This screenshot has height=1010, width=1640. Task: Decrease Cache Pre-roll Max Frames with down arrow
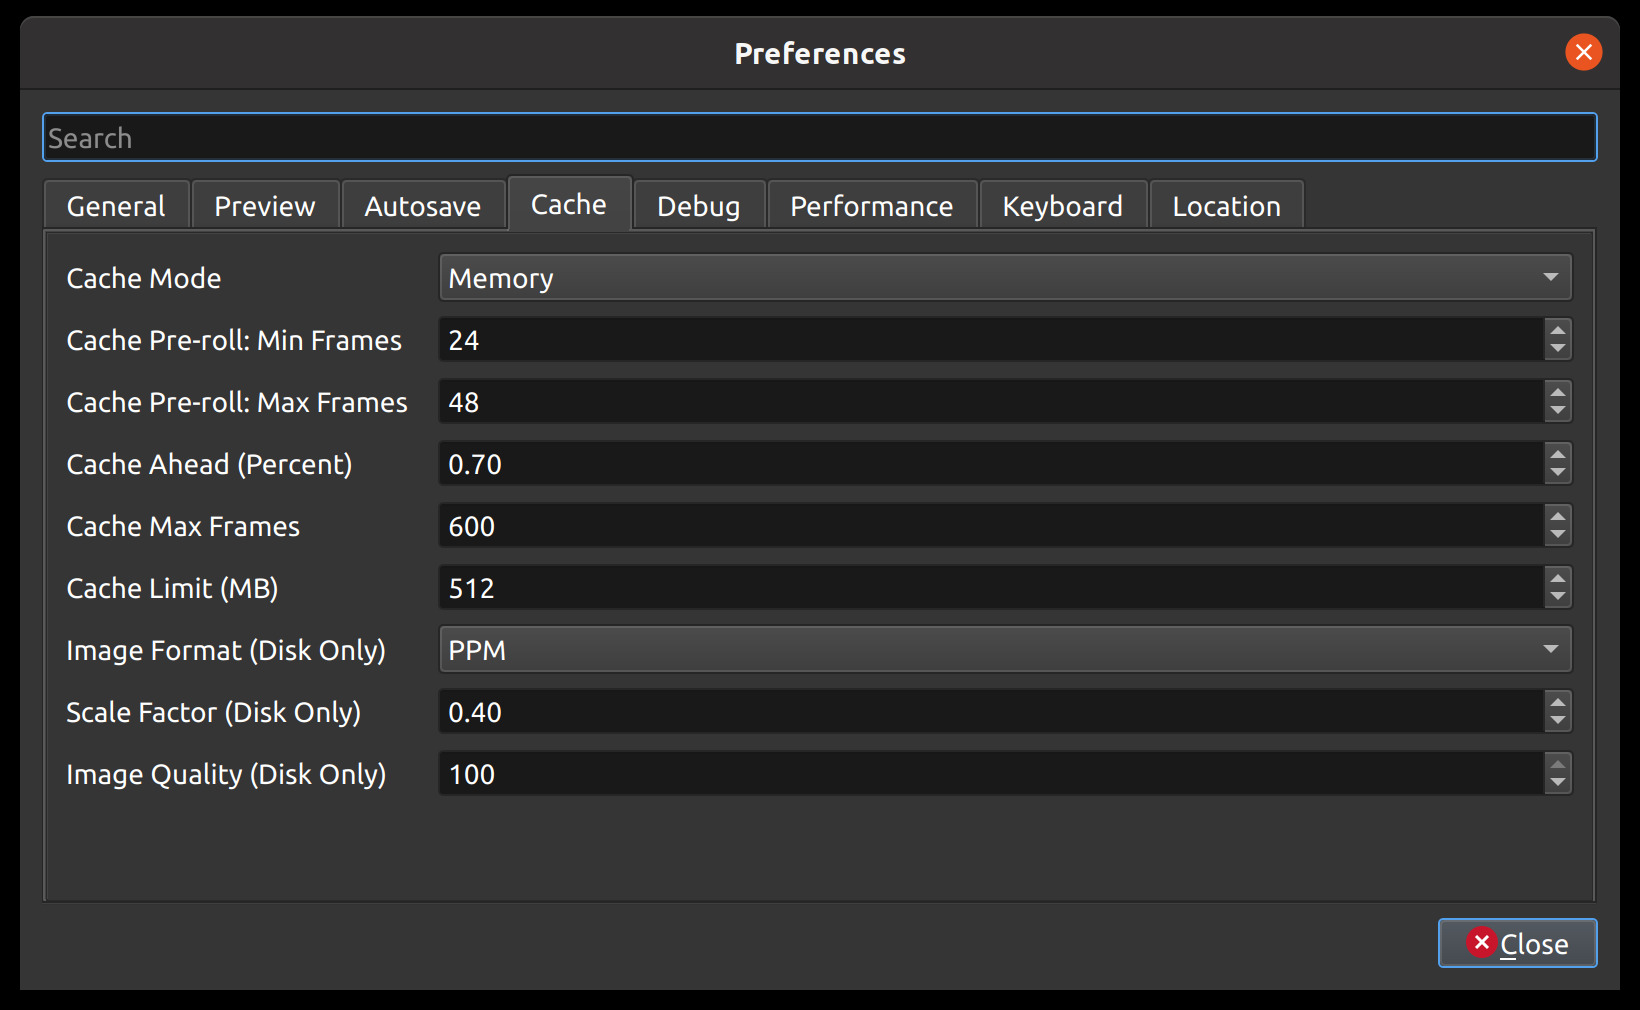(1557, 409)
